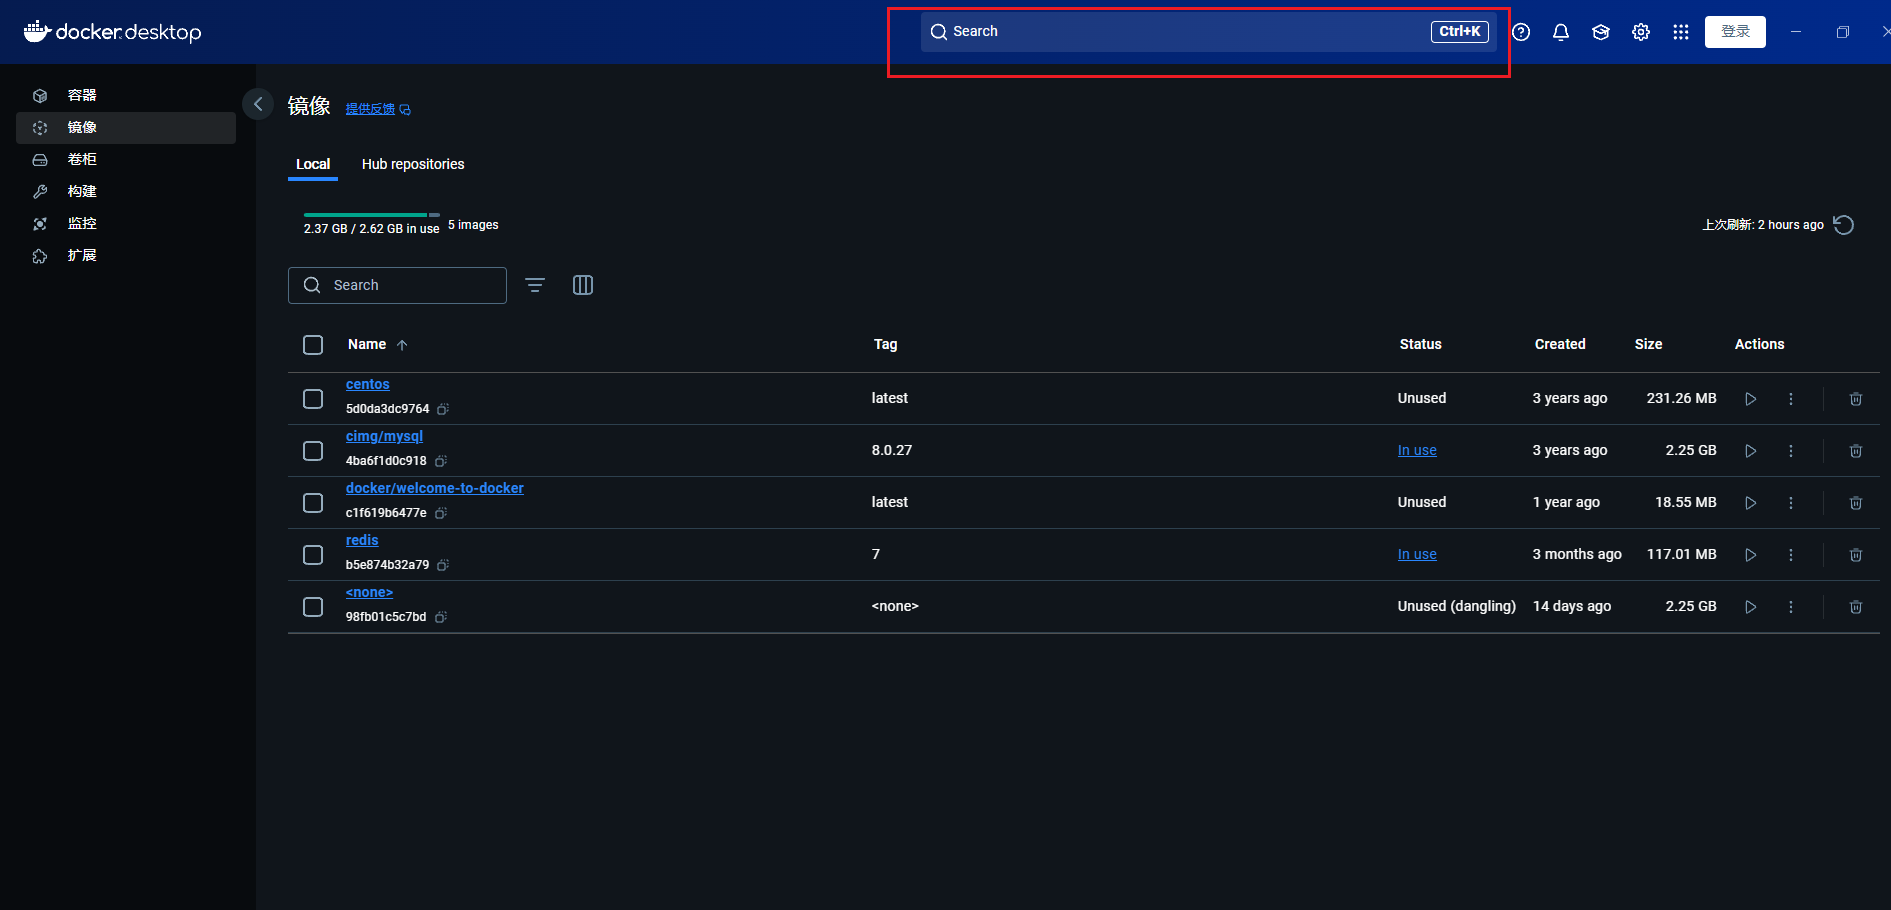Image resolution: width=1891 pixels, height=910 pixels.
Task: Copy image ID c1f619b6477e
Action: coord(441,513)
